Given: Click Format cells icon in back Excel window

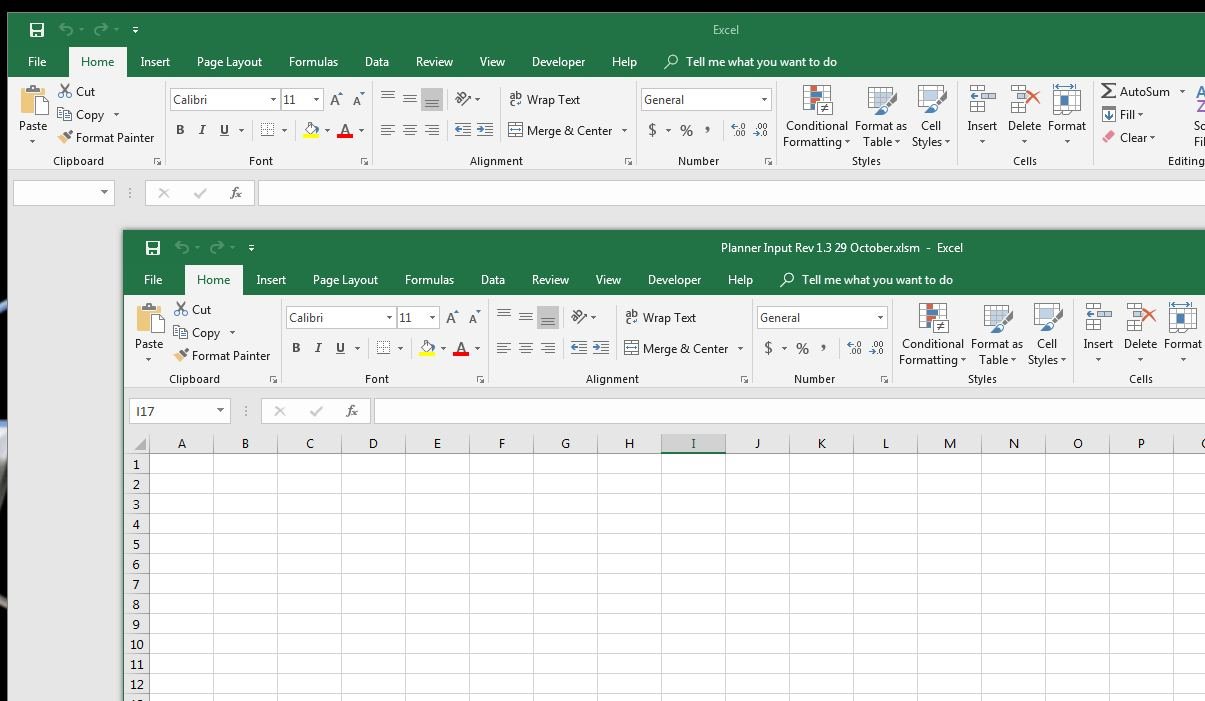Looking at the screenshot, I should pos(1066,99).
